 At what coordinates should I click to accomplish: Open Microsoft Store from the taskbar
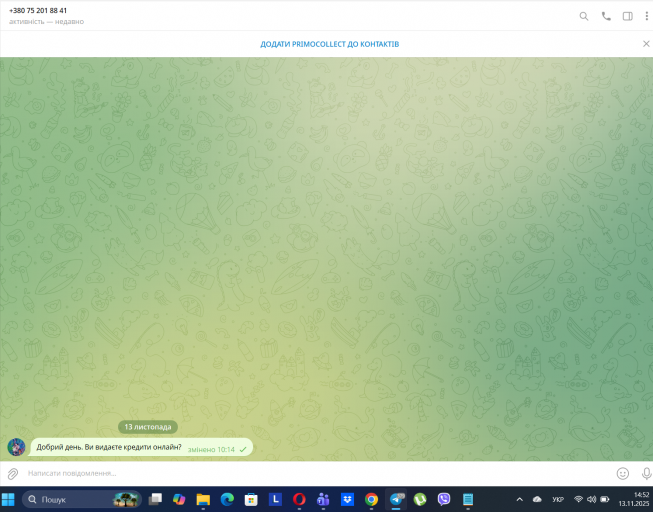[x=251, y=499]
